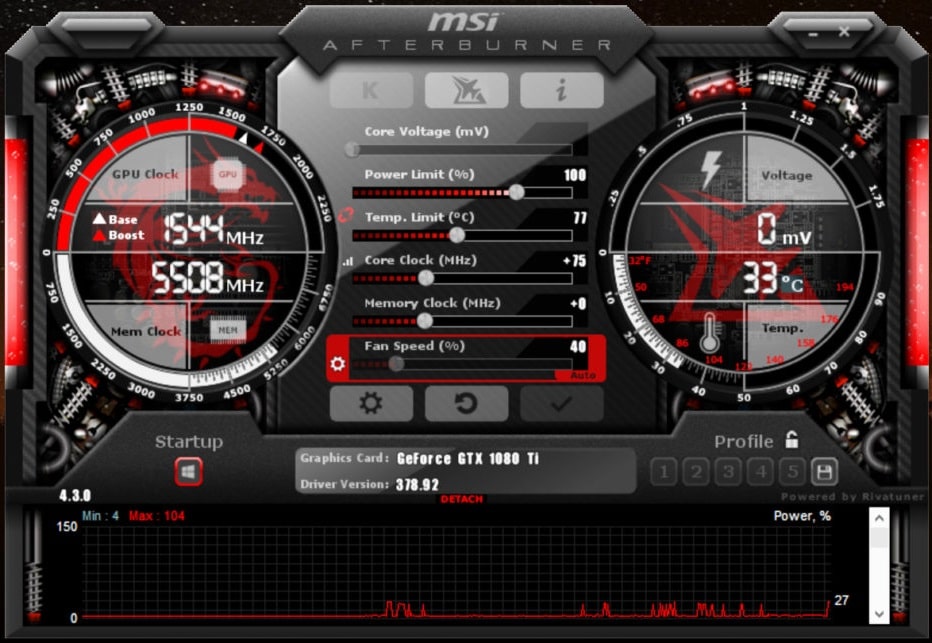Click the Power Limit slider handle
The image size is (932, 643).
(x=517, y=192)
